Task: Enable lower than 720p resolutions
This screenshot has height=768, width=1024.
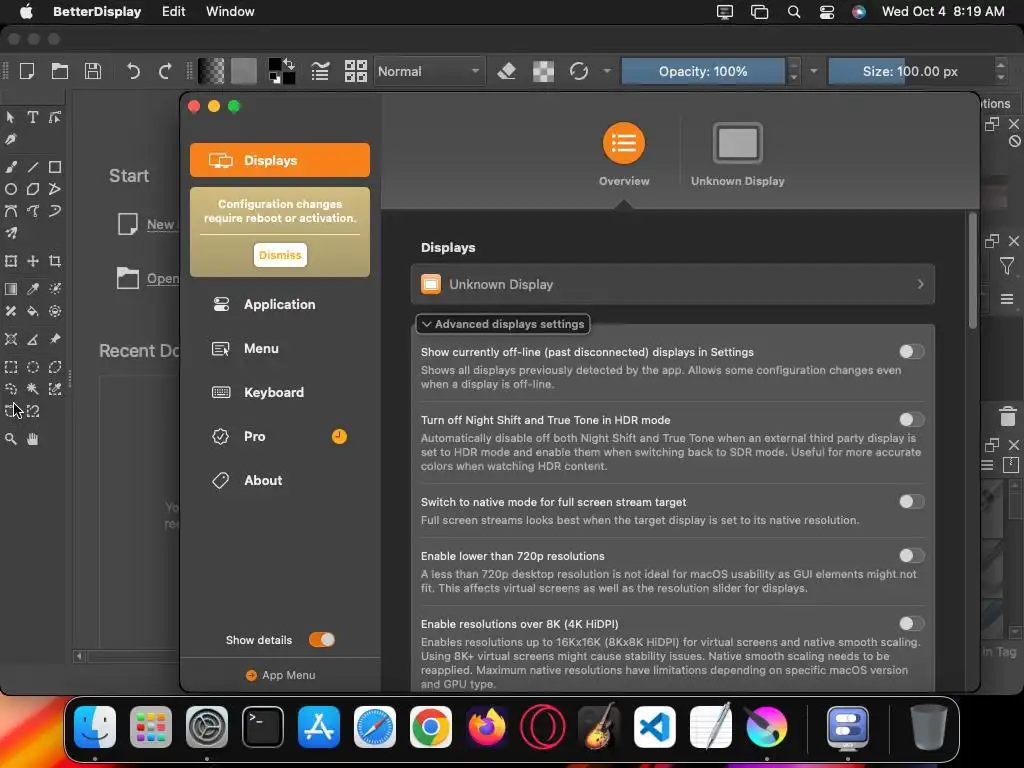Action: point(911,556)
